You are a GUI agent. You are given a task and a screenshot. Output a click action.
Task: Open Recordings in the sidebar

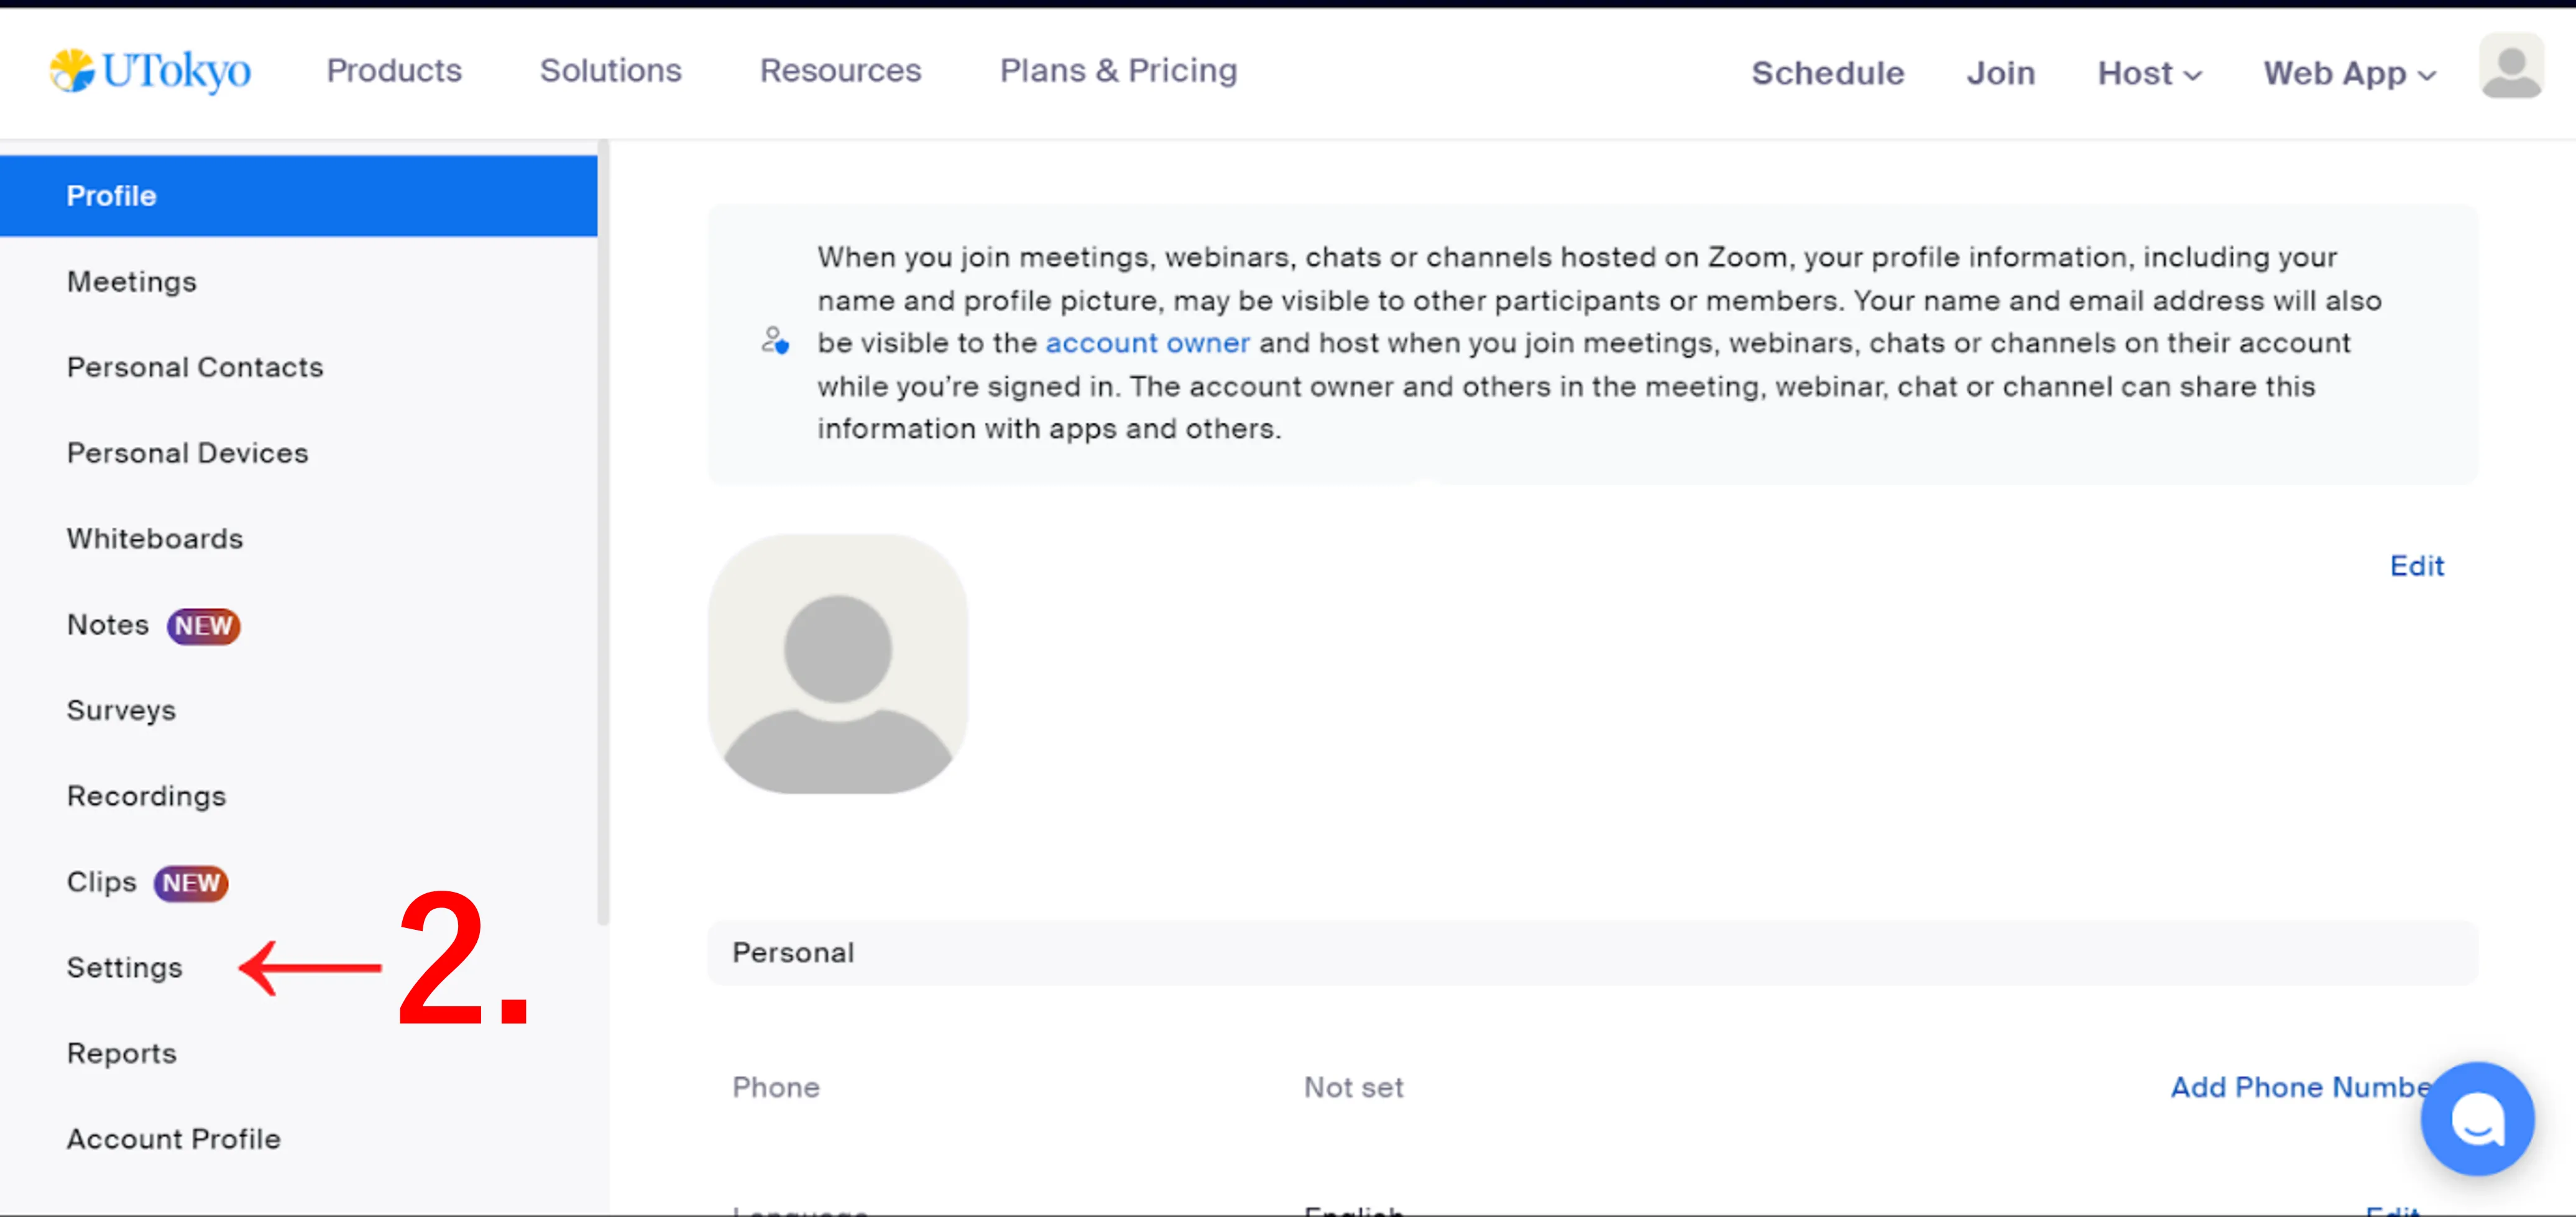[146, 796]
